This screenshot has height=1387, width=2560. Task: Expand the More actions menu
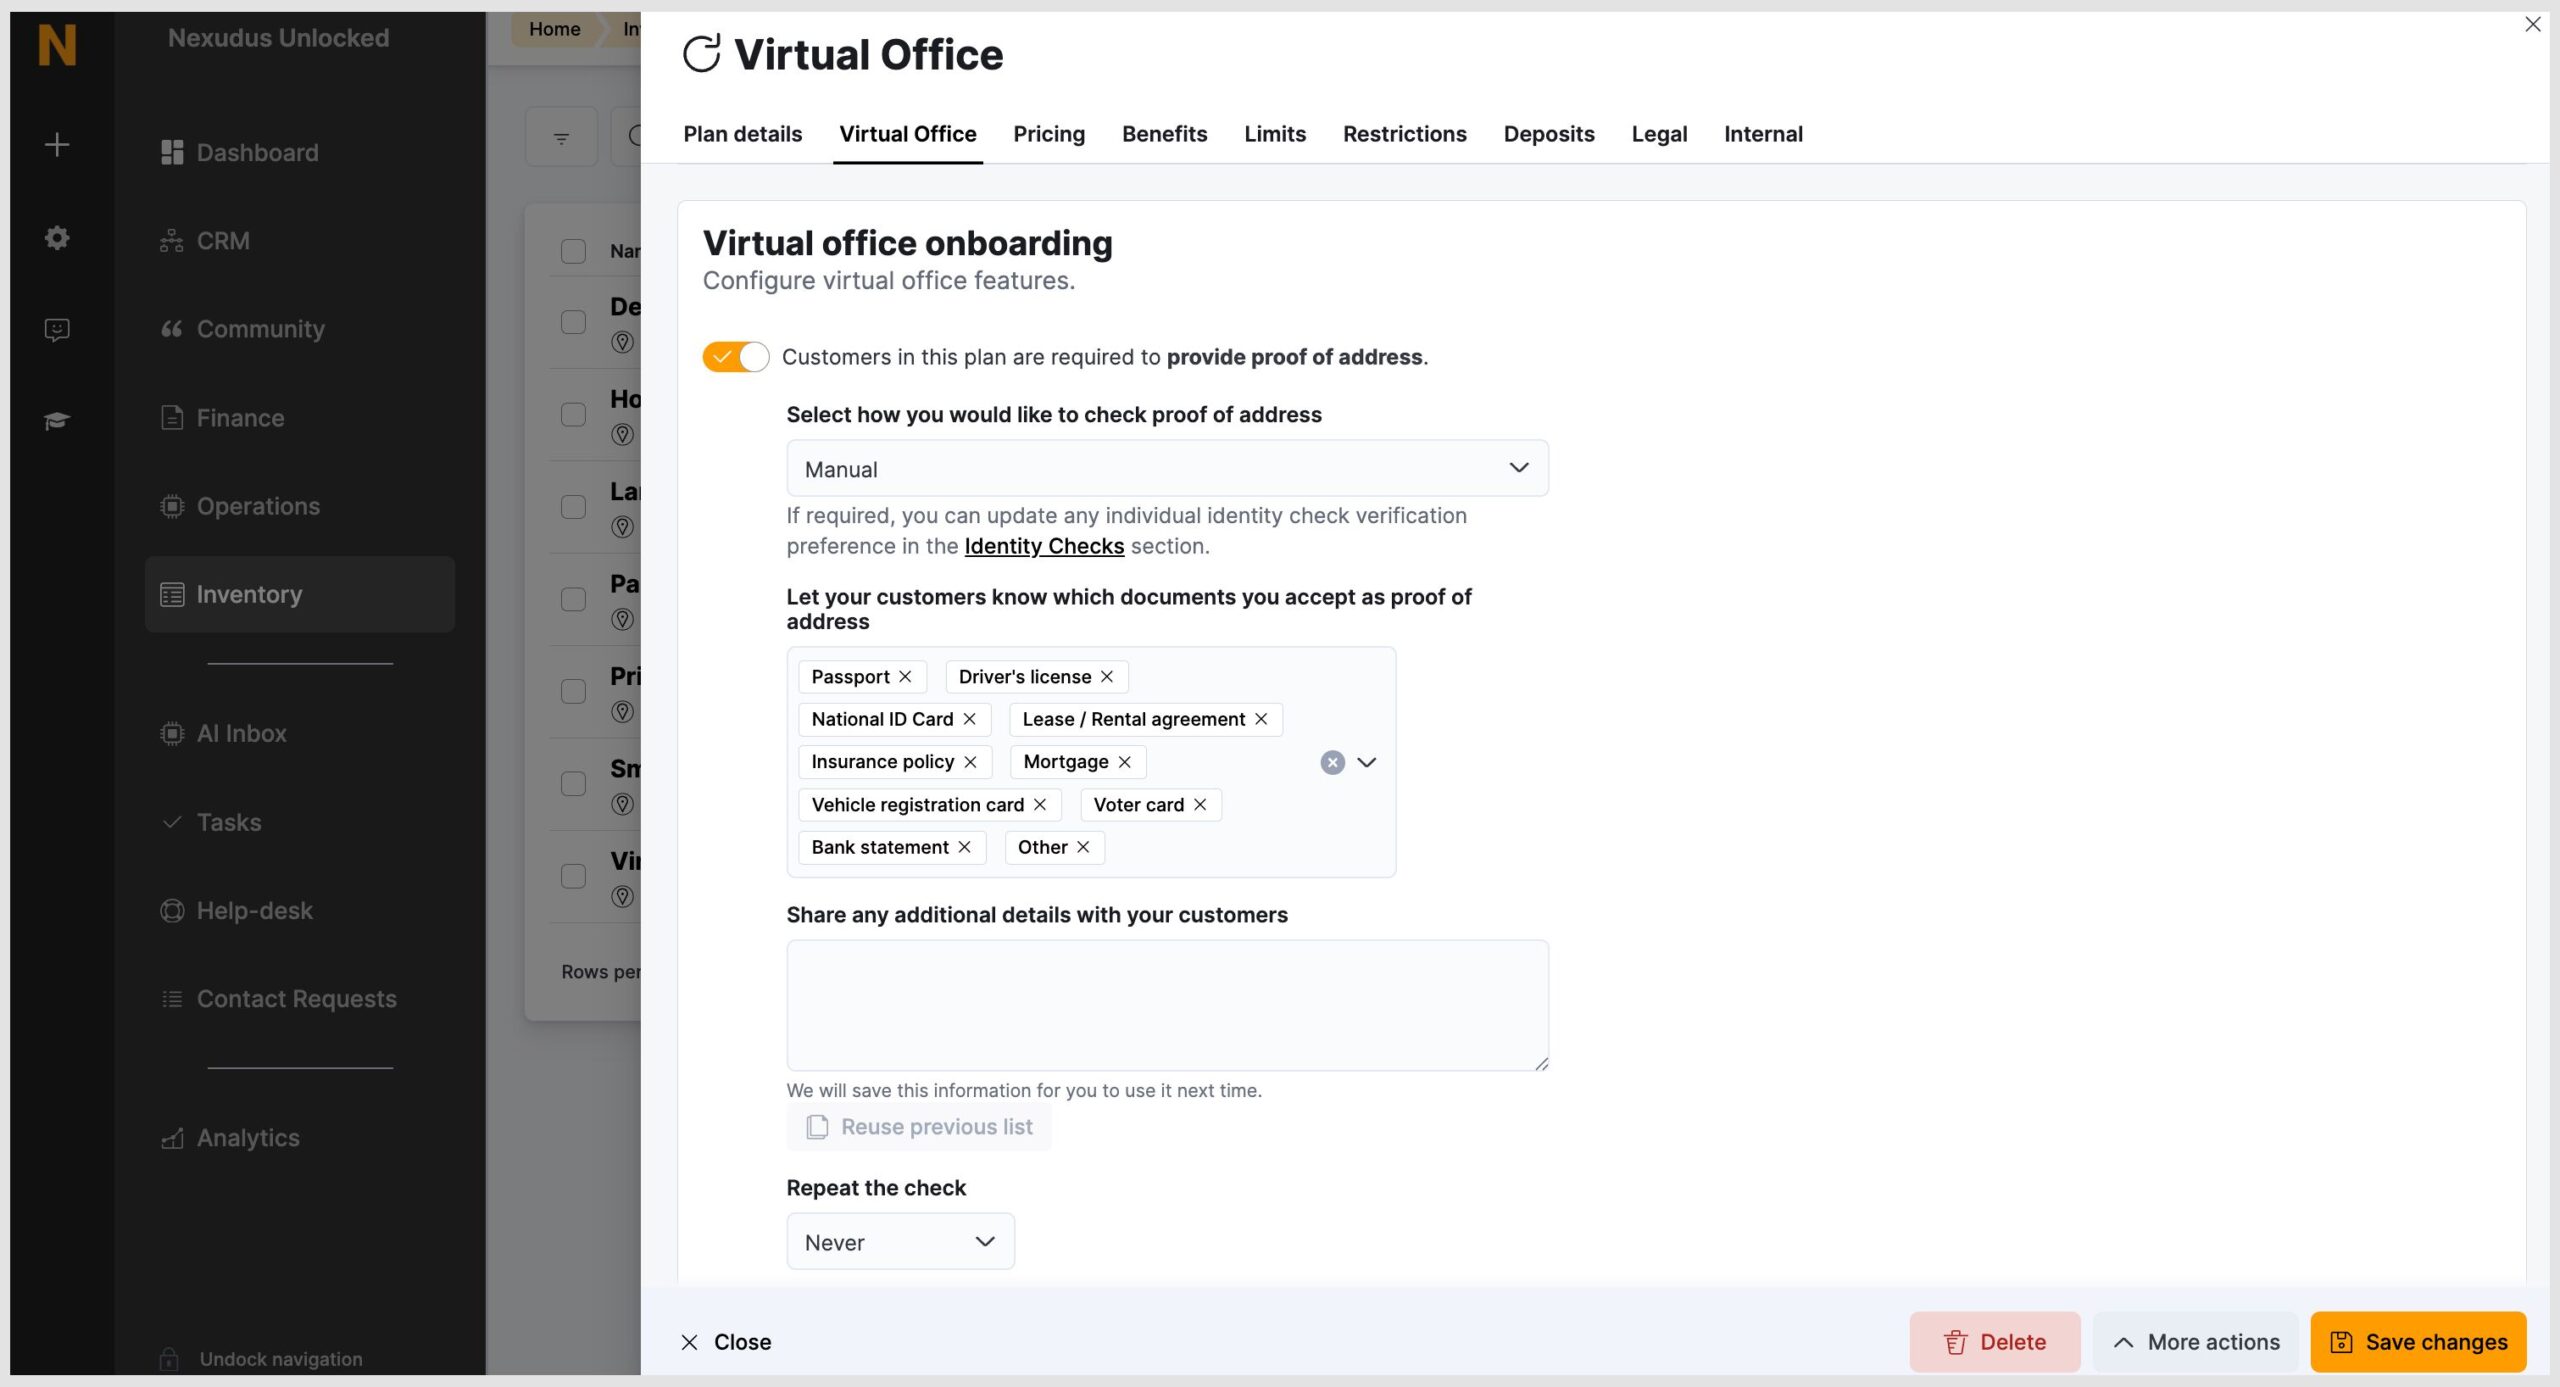click(2196, 1342)
